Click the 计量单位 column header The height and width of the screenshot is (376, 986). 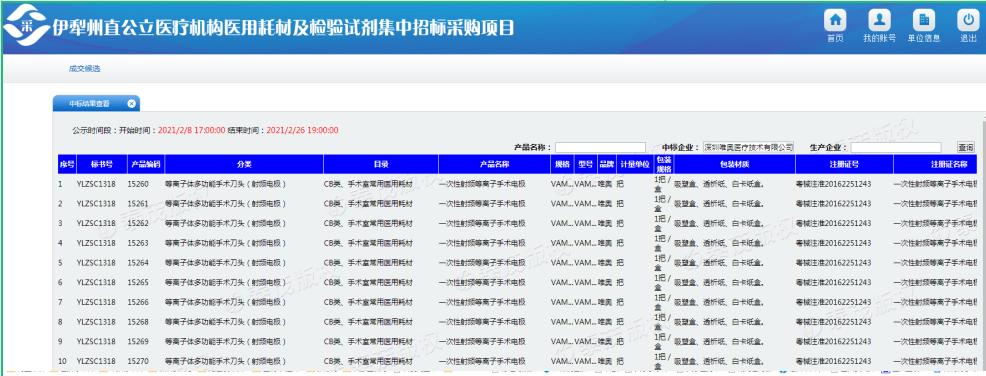(634, 164)
